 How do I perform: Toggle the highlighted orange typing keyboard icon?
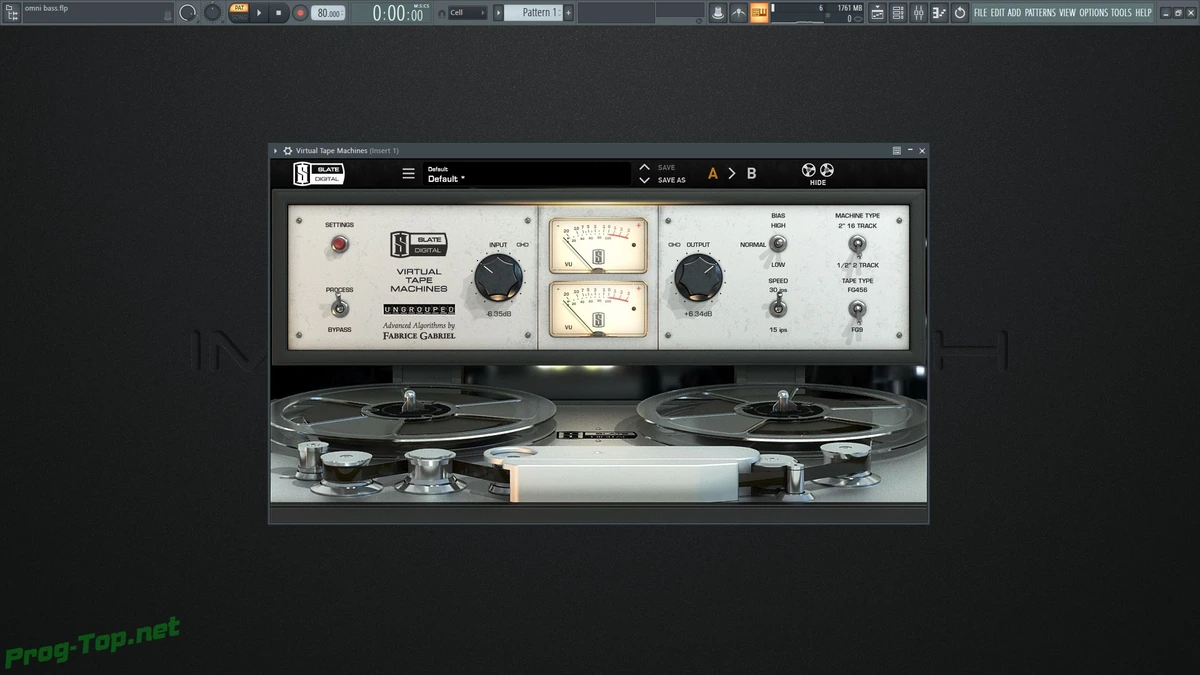click(761, 13)
